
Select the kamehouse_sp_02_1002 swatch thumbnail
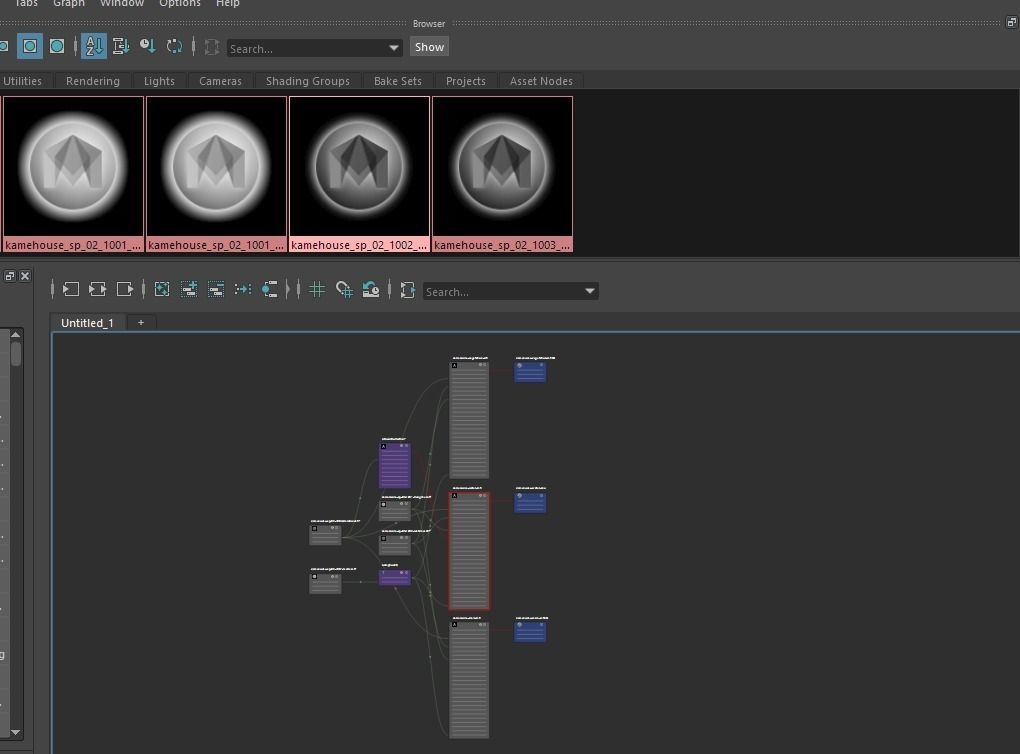tap(359, 174)
